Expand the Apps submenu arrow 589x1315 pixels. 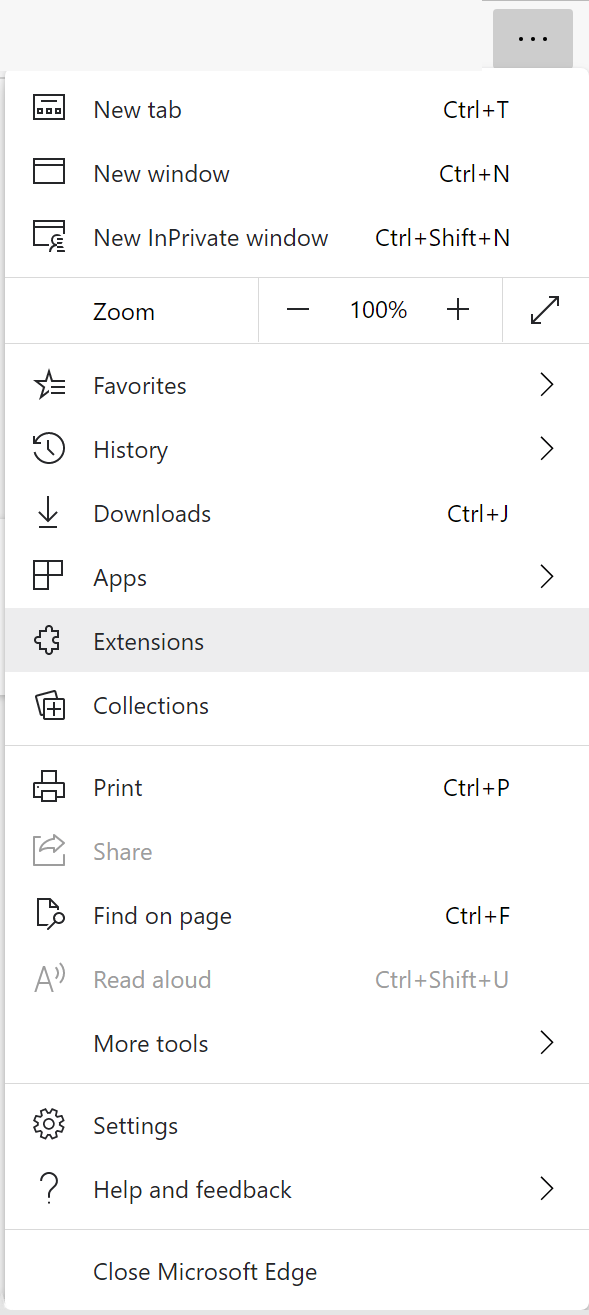pyautogui.click(x=546, y=577)
